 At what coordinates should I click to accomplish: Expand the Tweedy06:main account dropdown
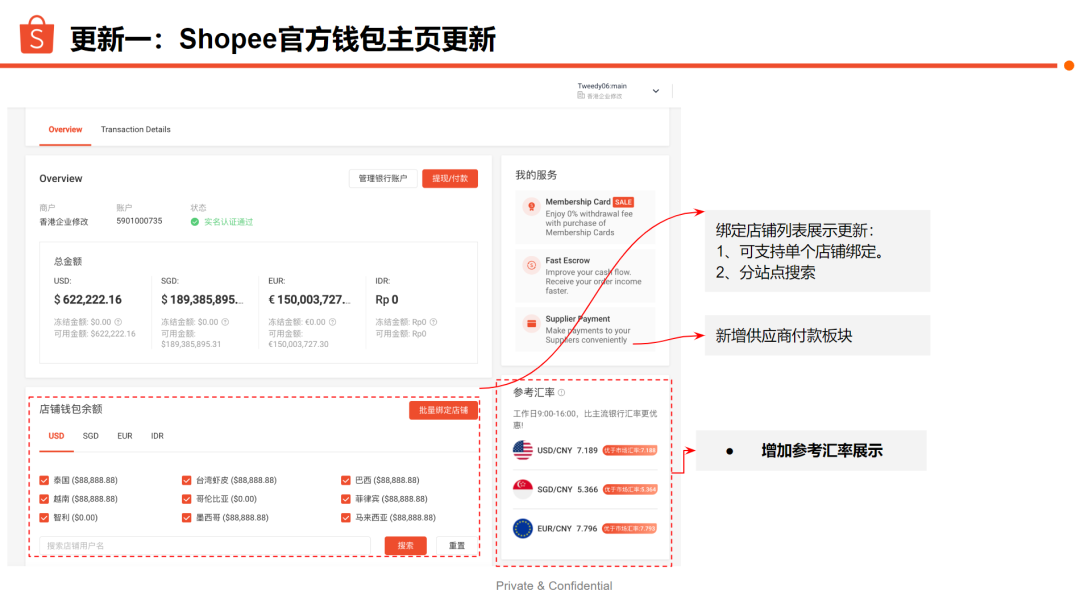pyautogui.click(x=655, y=89)
